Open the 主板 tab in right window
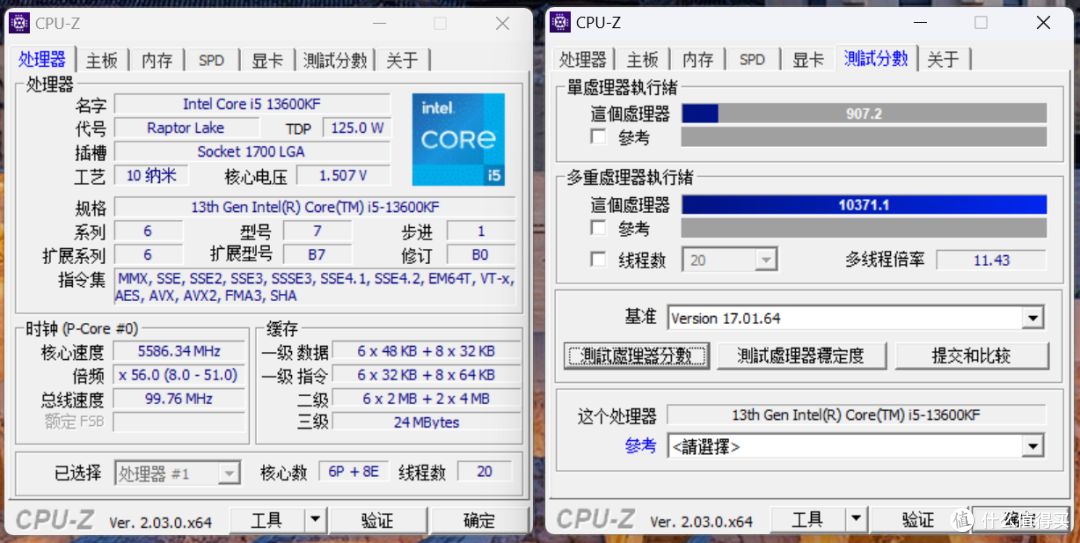1080x543 pixels. (643, 61)
